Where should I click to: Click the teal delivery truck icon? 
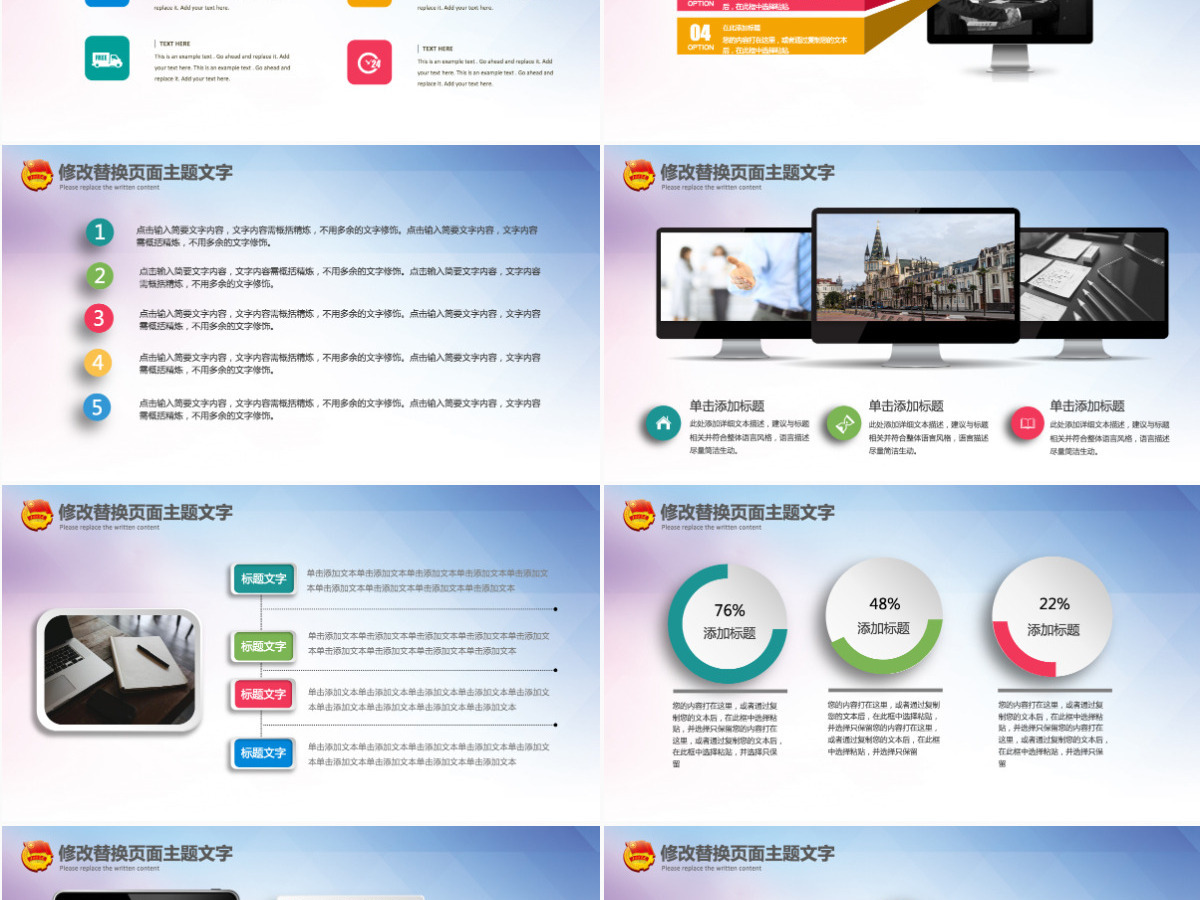[x=107, y=58]
